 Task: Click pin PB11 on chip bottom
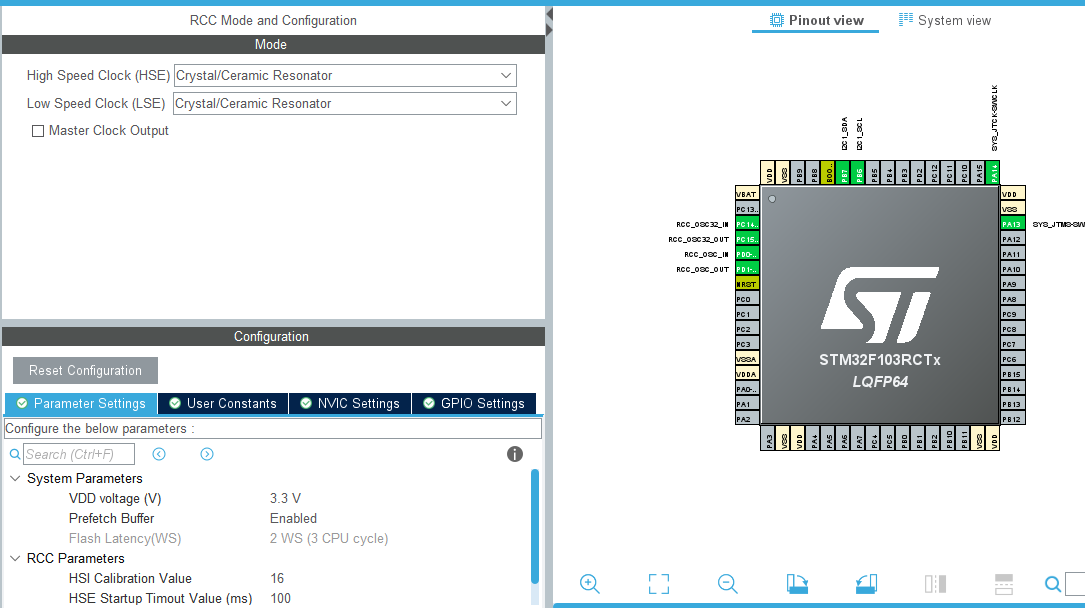963,439
